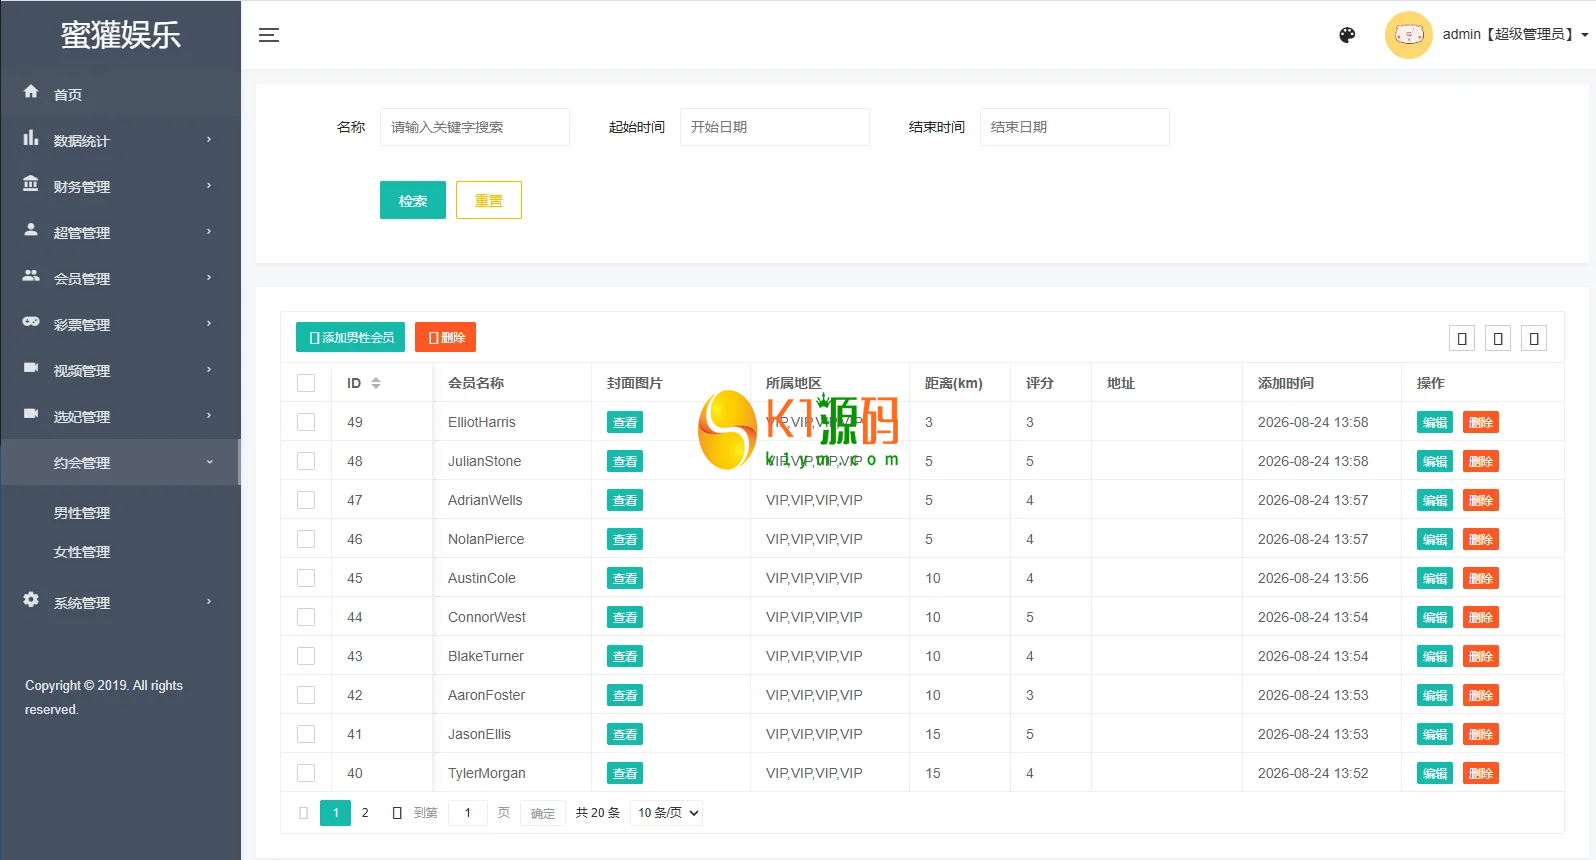Image resolution: width=1596 pixels, height=860 pixels.
Task: Expand the 超管管理 menu chevron
Action: pos(209,231)
